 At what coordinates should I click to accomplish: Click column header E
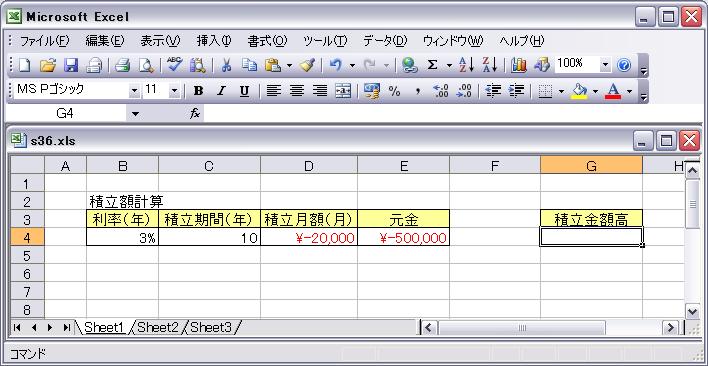point(404,166)
